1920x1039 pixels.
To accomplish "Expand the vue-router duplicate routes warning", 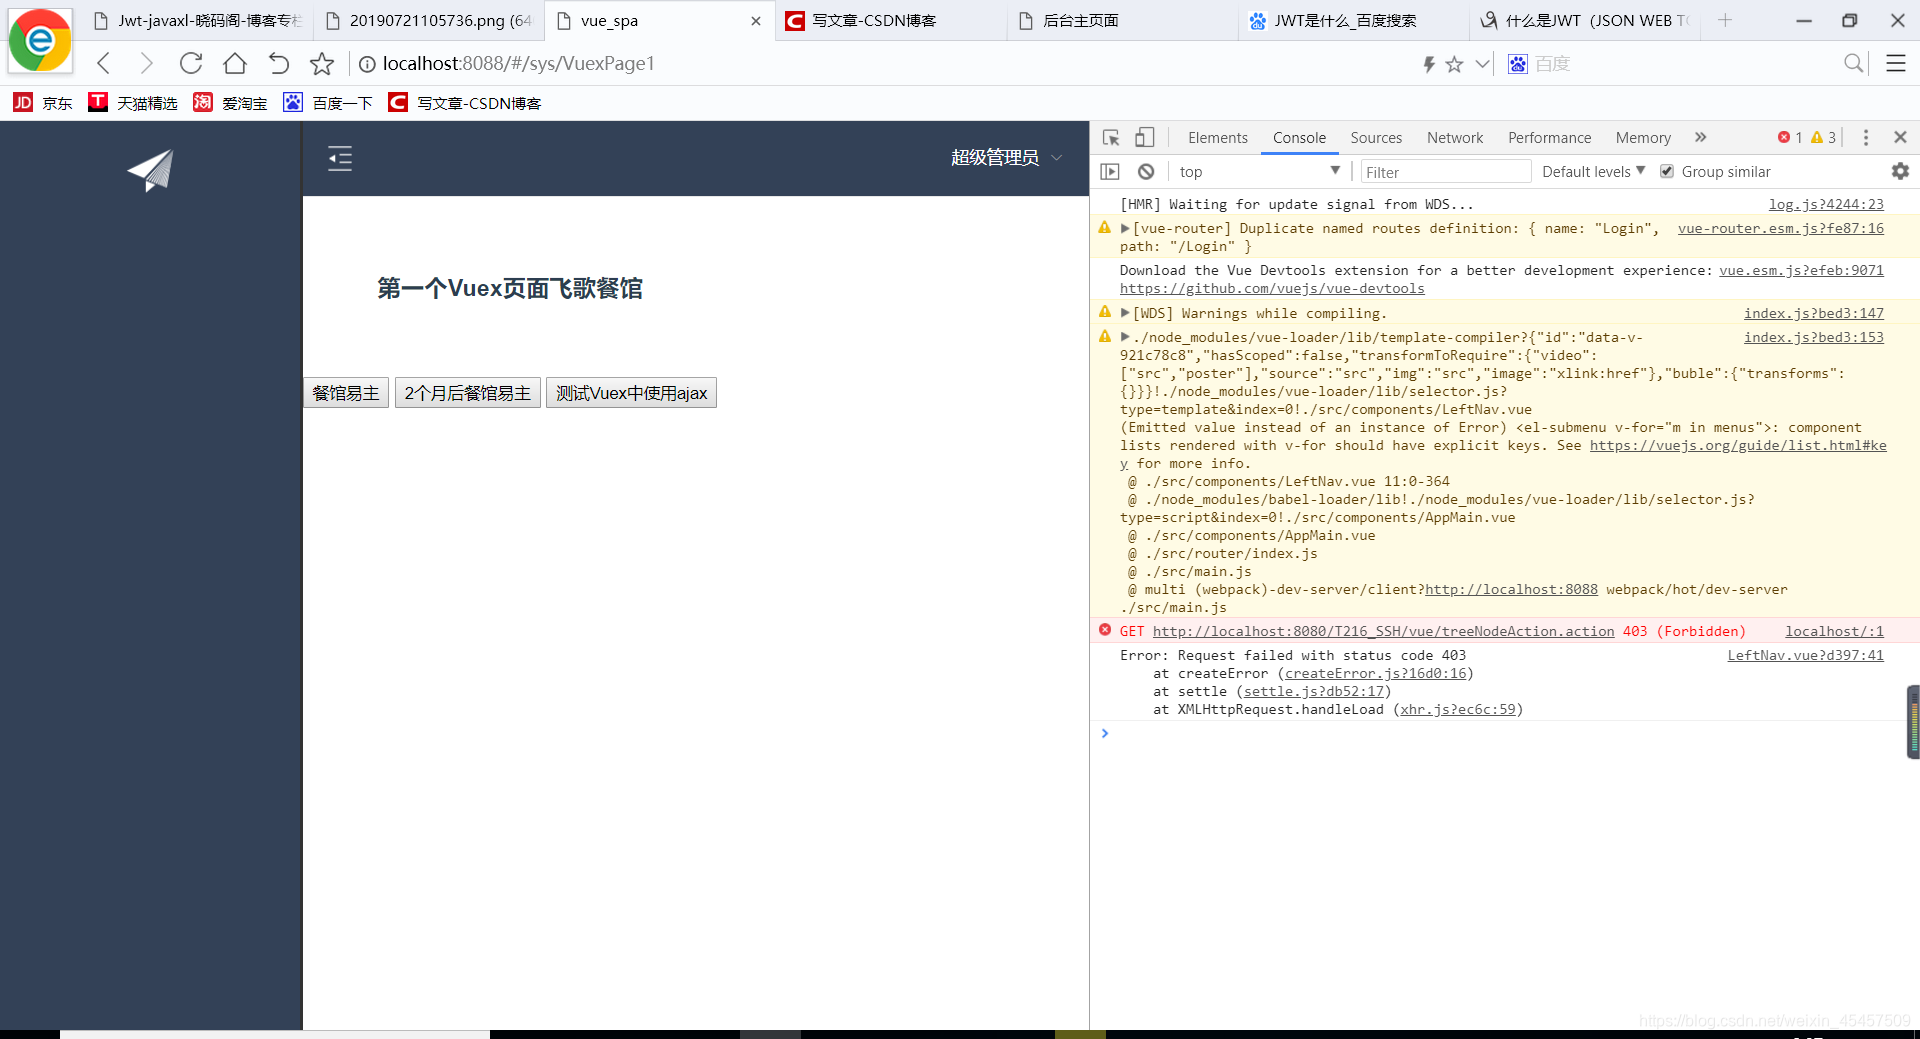I will pyautogui.click(x=1125, y=229).
